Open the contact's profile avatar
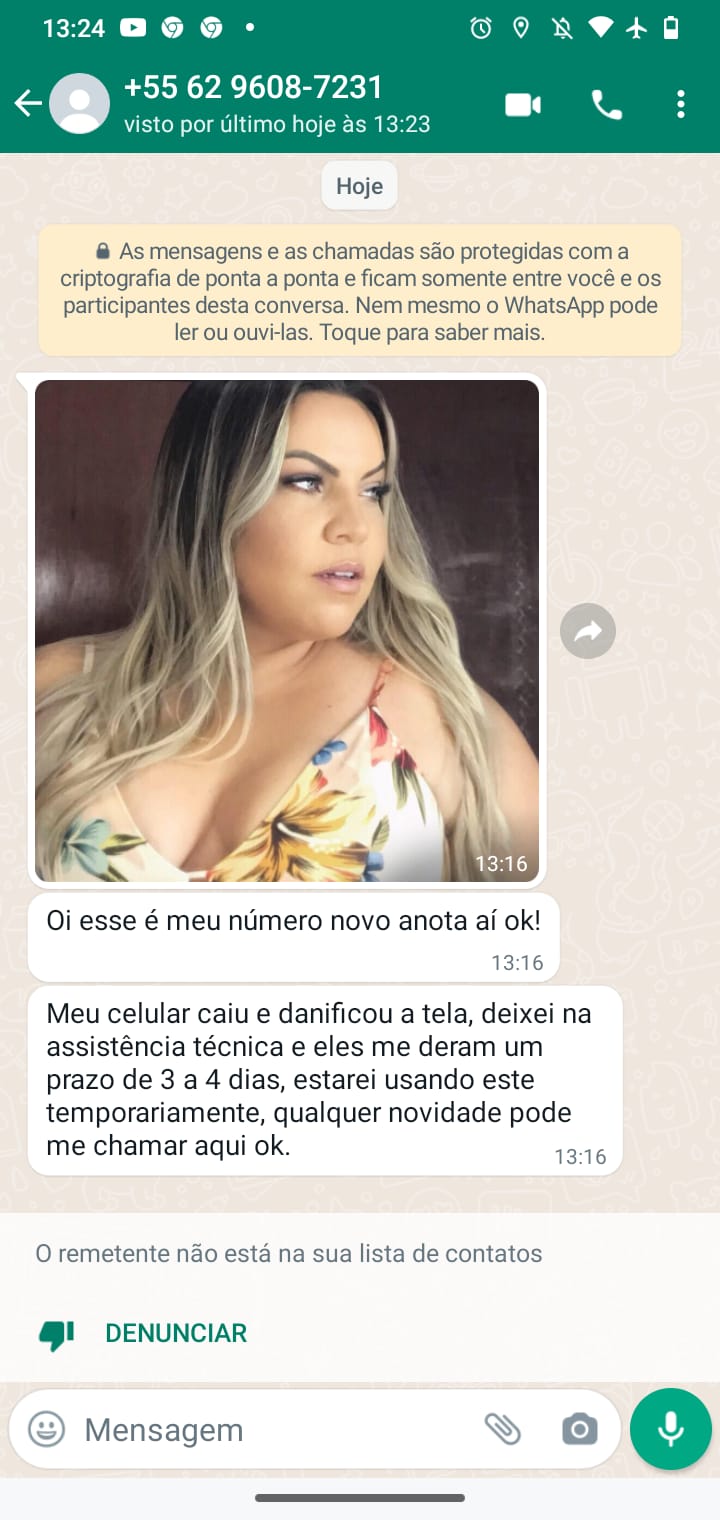Viewport: 720px width, 1520px height. point(80,103)
